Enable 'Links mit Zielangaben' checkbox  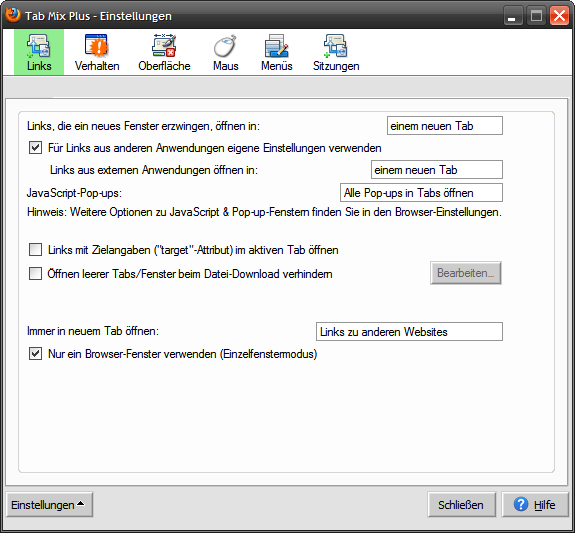tap(35, 250)
